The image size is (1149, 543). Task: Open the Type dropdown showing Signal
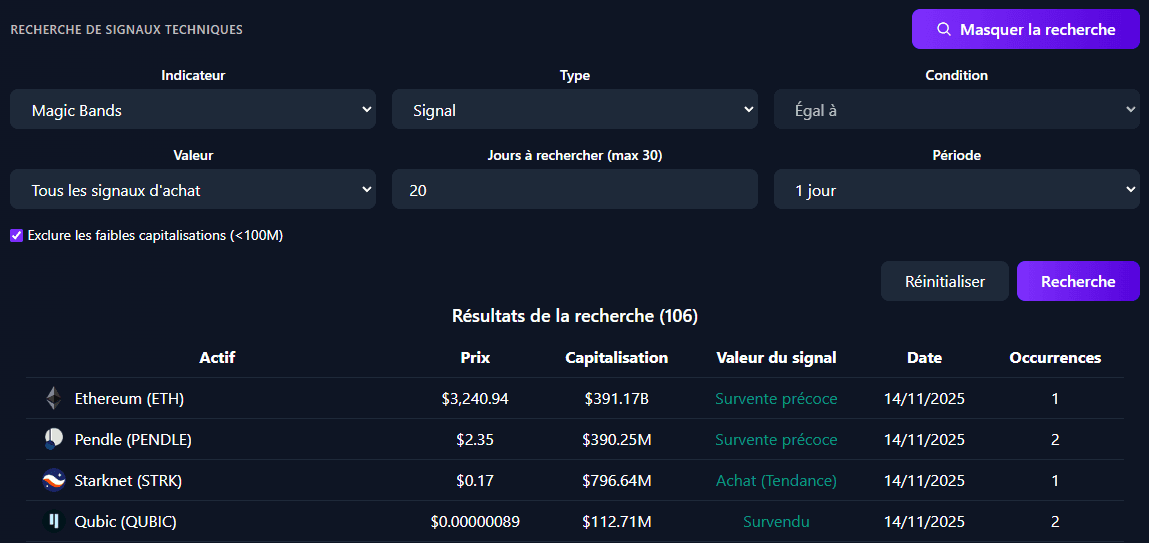[574, 109]
